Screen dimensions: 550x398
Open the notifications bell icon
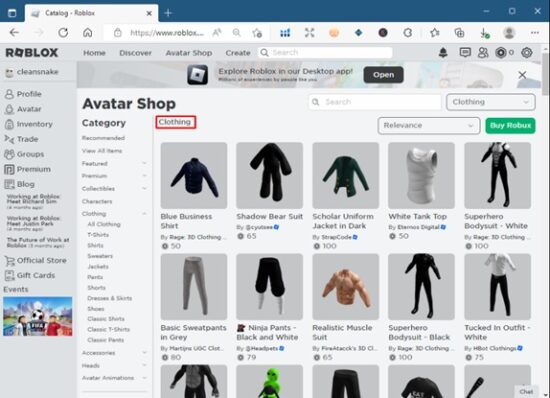pyautogui.click(x=443, y=53)
